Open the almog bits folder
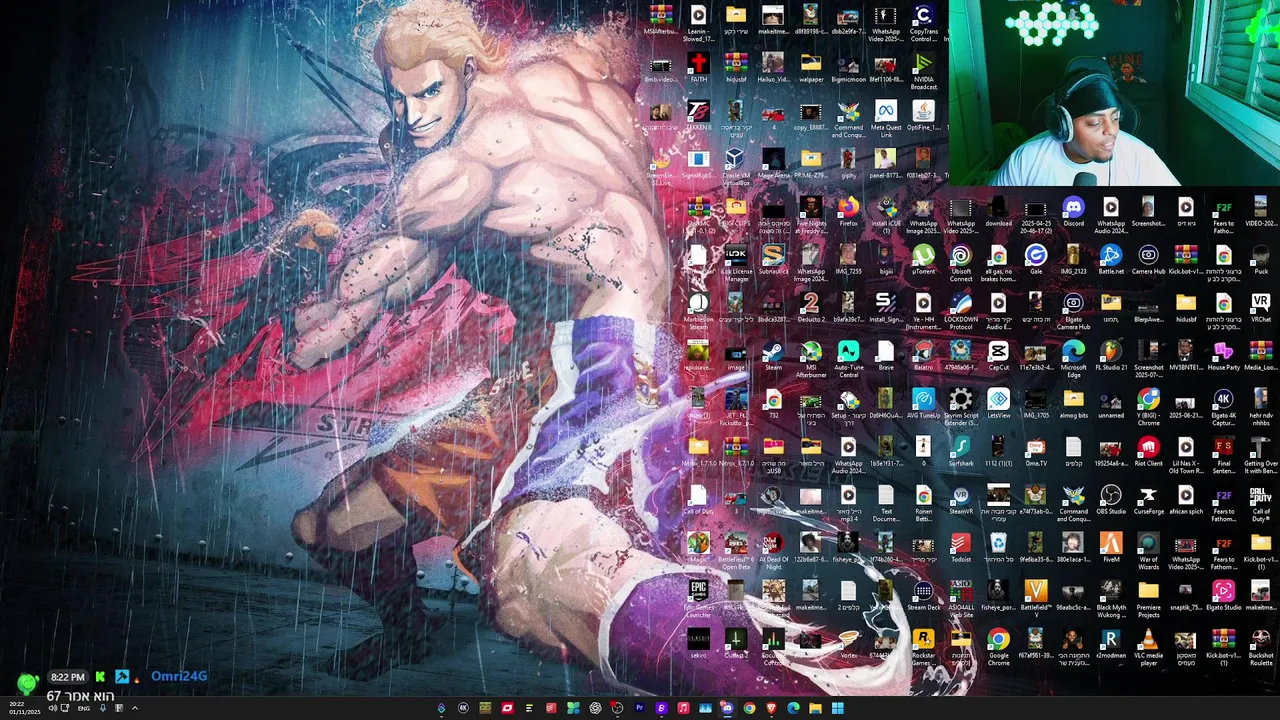1280x720 pixels. [x=1073, y=405]
